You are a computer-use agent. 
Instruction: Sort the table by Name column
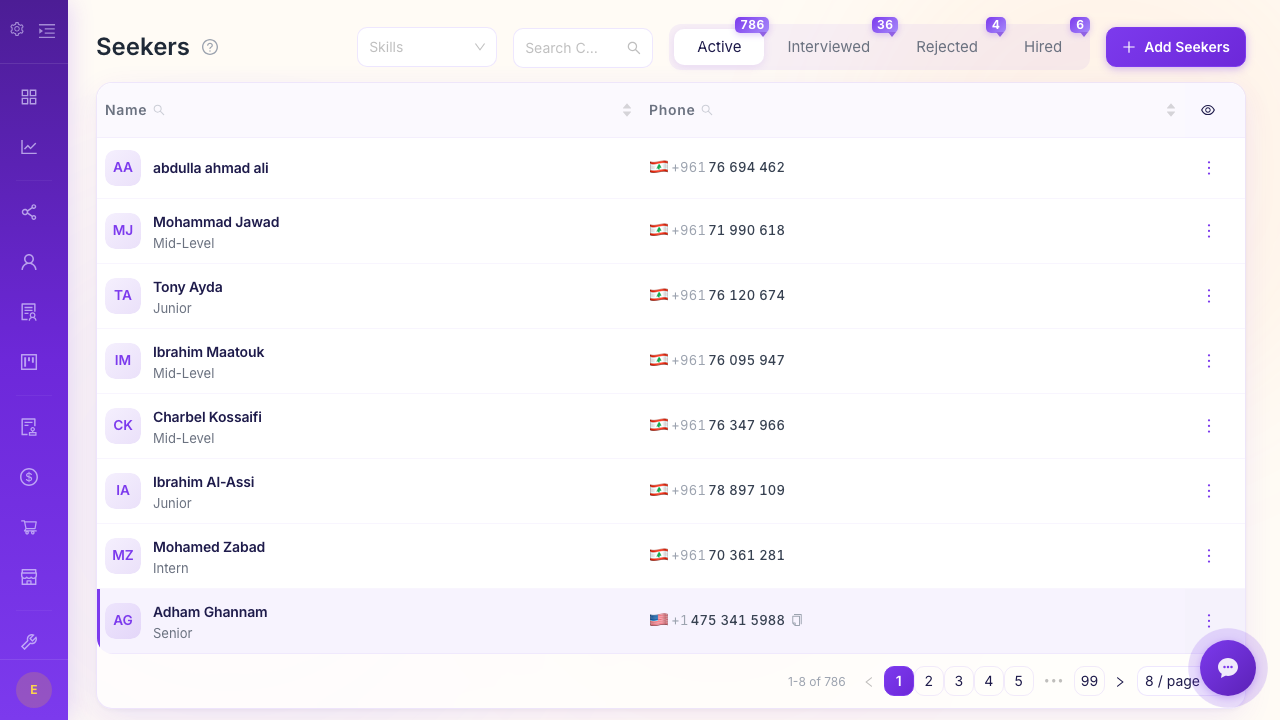[x=626, y=110]
